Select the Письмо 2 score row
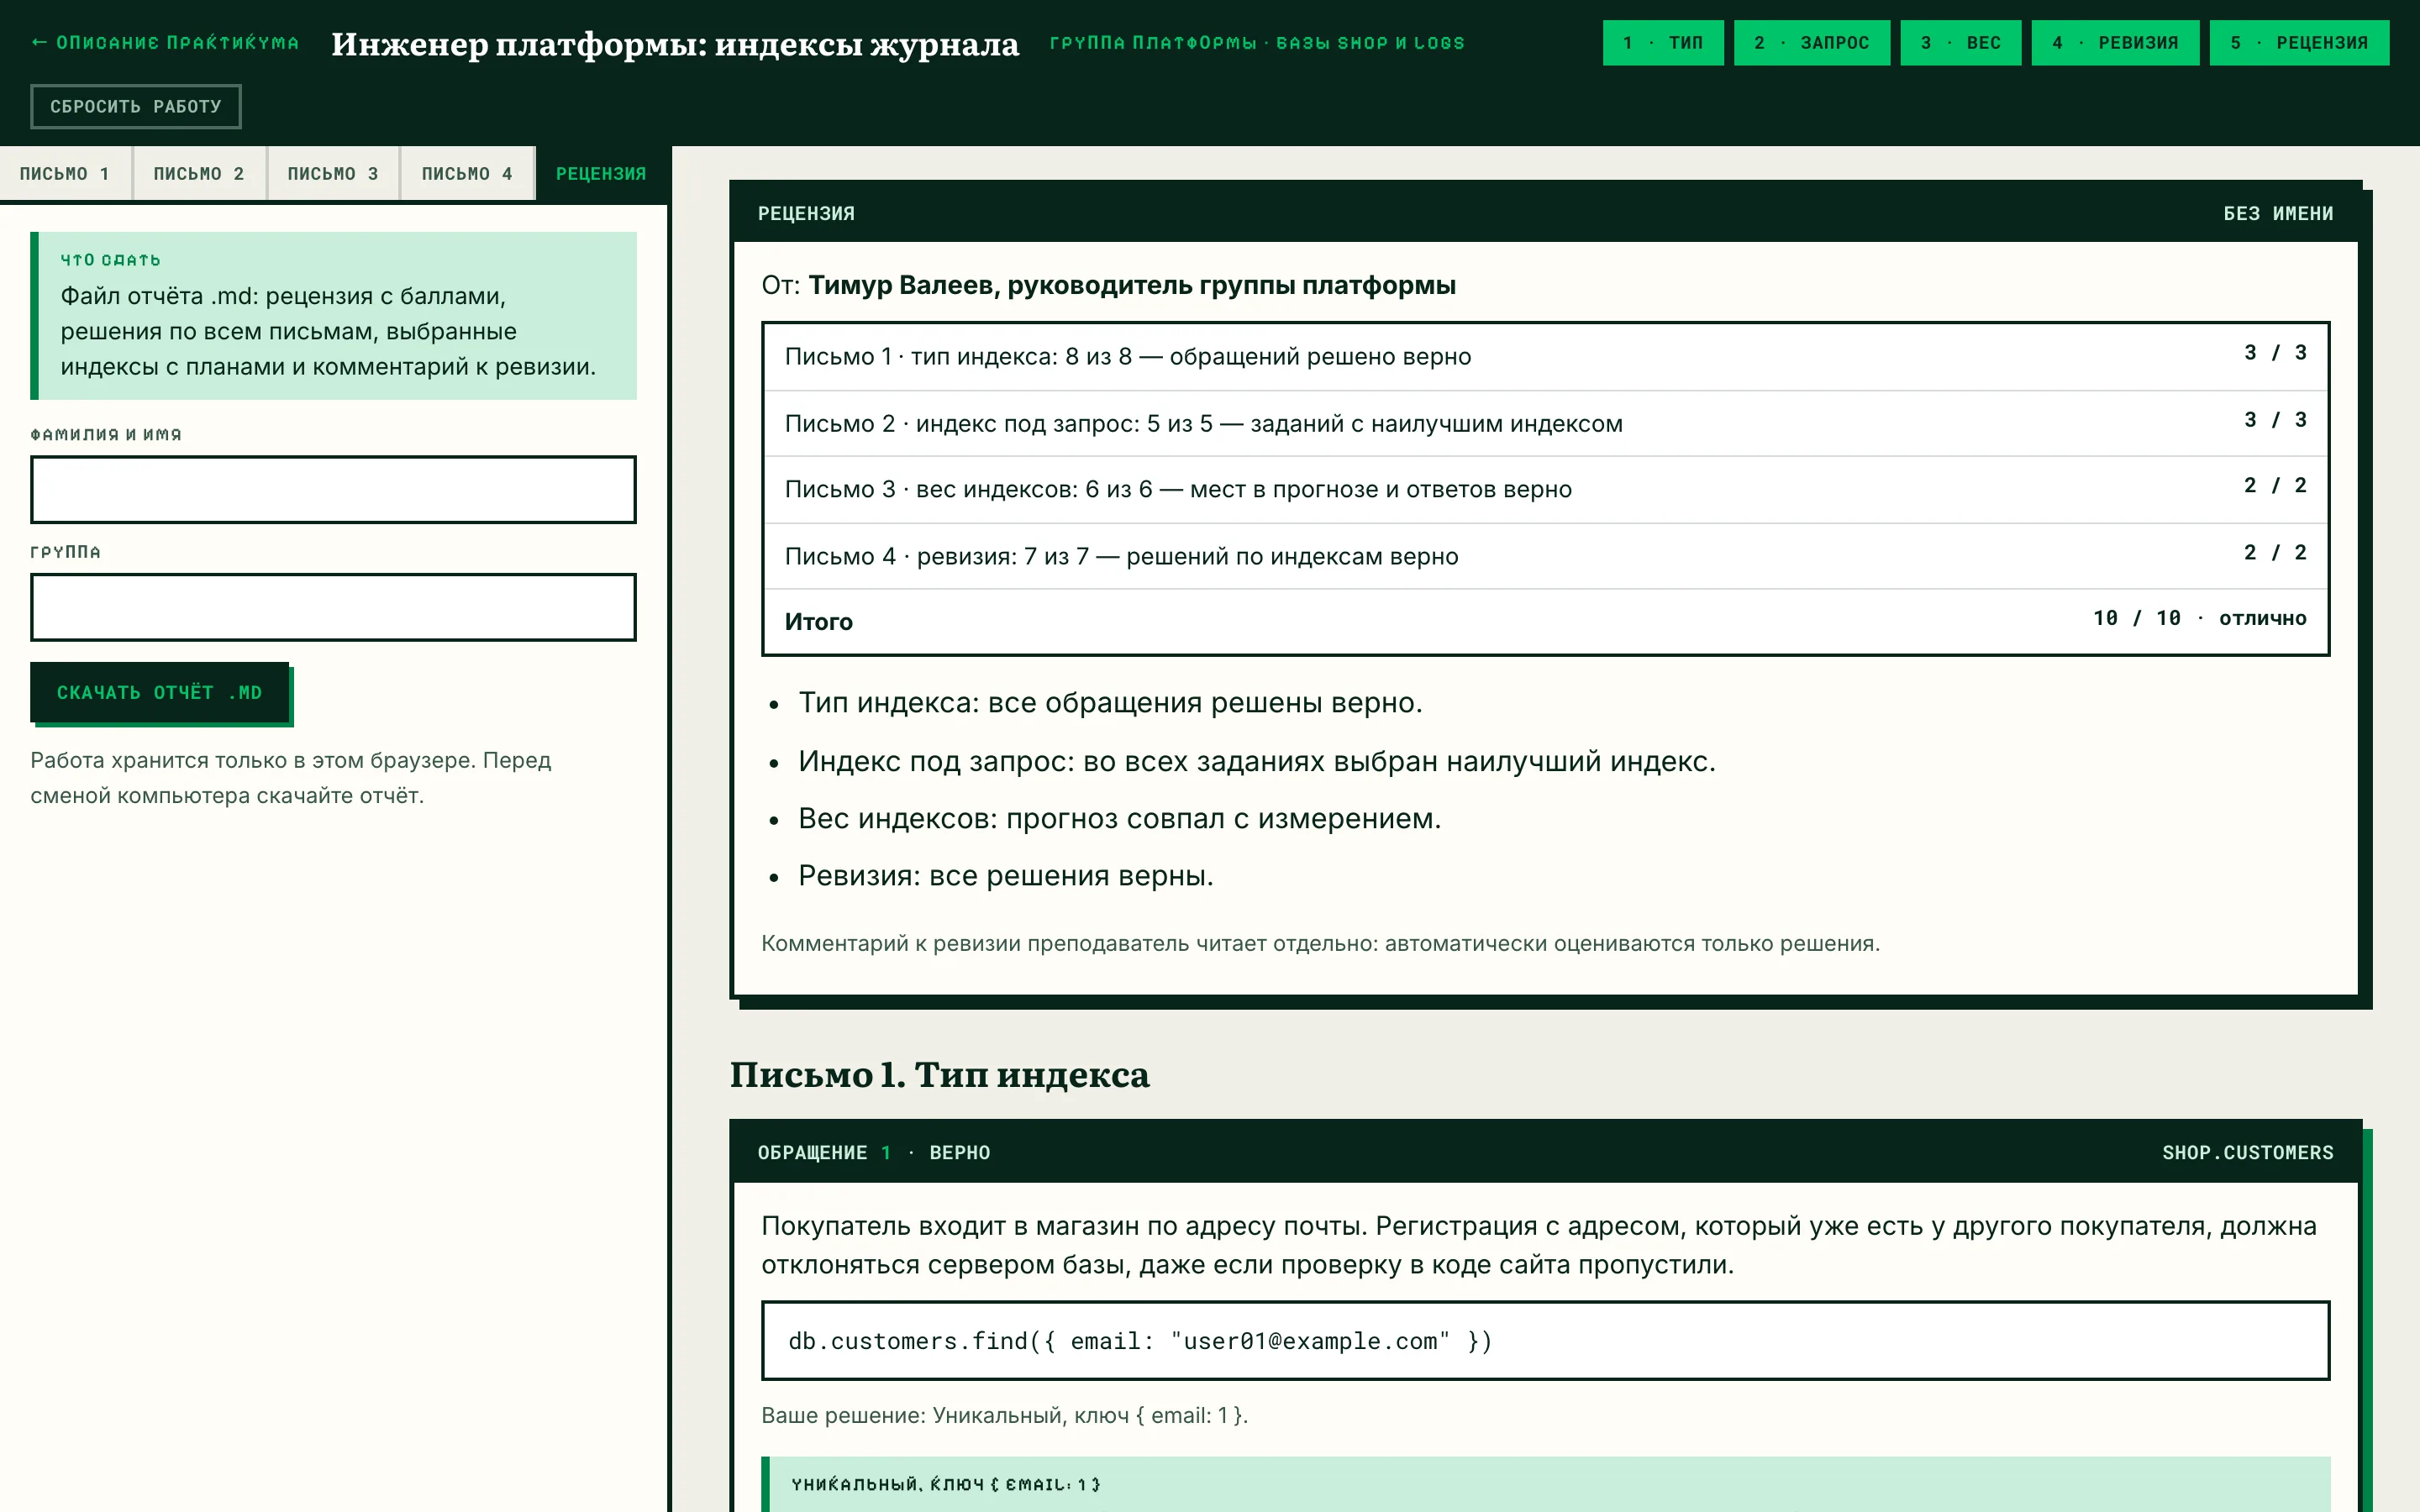This screenshot has width=2420, height=1512. pyautogui.click(x=1545, y=423)
